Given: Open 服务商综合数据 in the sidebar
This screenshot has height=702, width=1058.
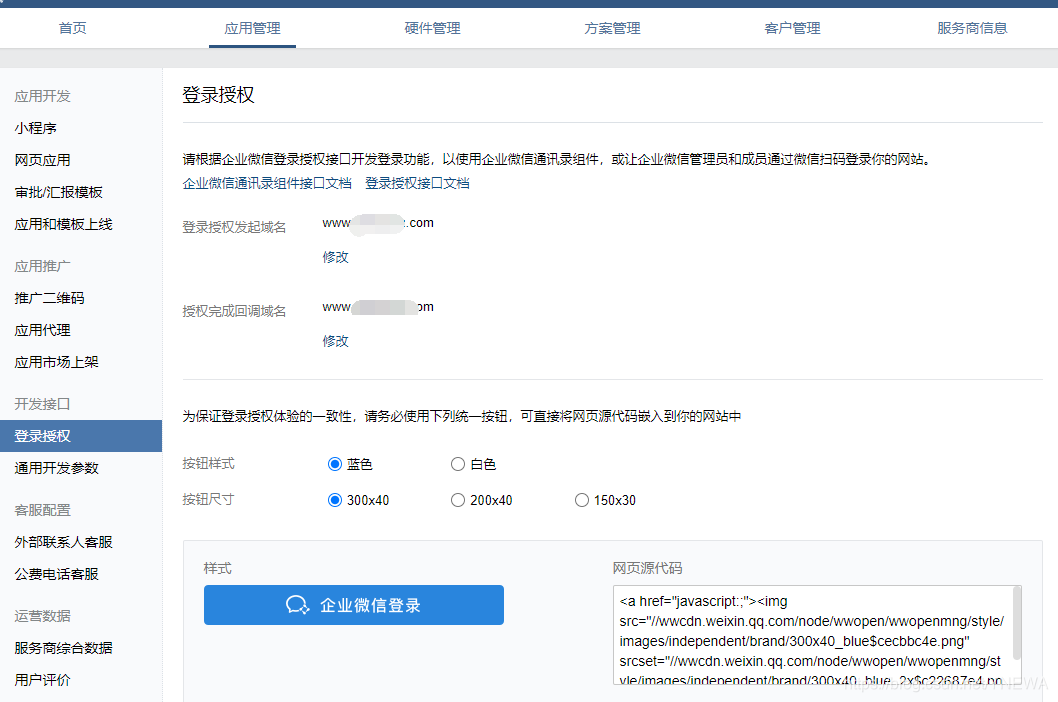Looking at the screenshot, I should 63,648.
